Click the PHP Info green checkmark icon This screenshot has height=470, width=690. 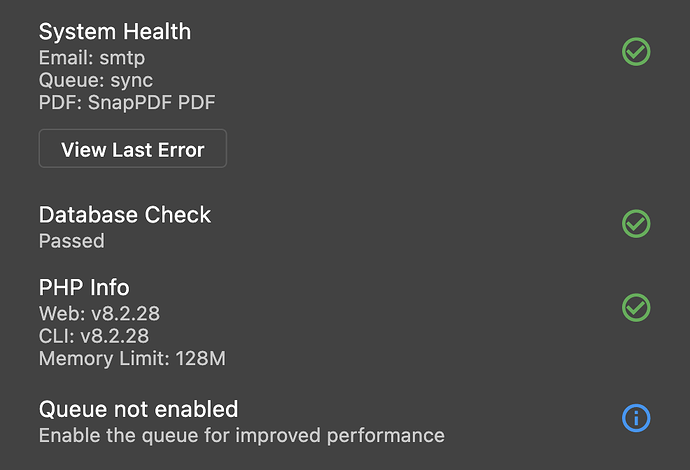[636, 308]
